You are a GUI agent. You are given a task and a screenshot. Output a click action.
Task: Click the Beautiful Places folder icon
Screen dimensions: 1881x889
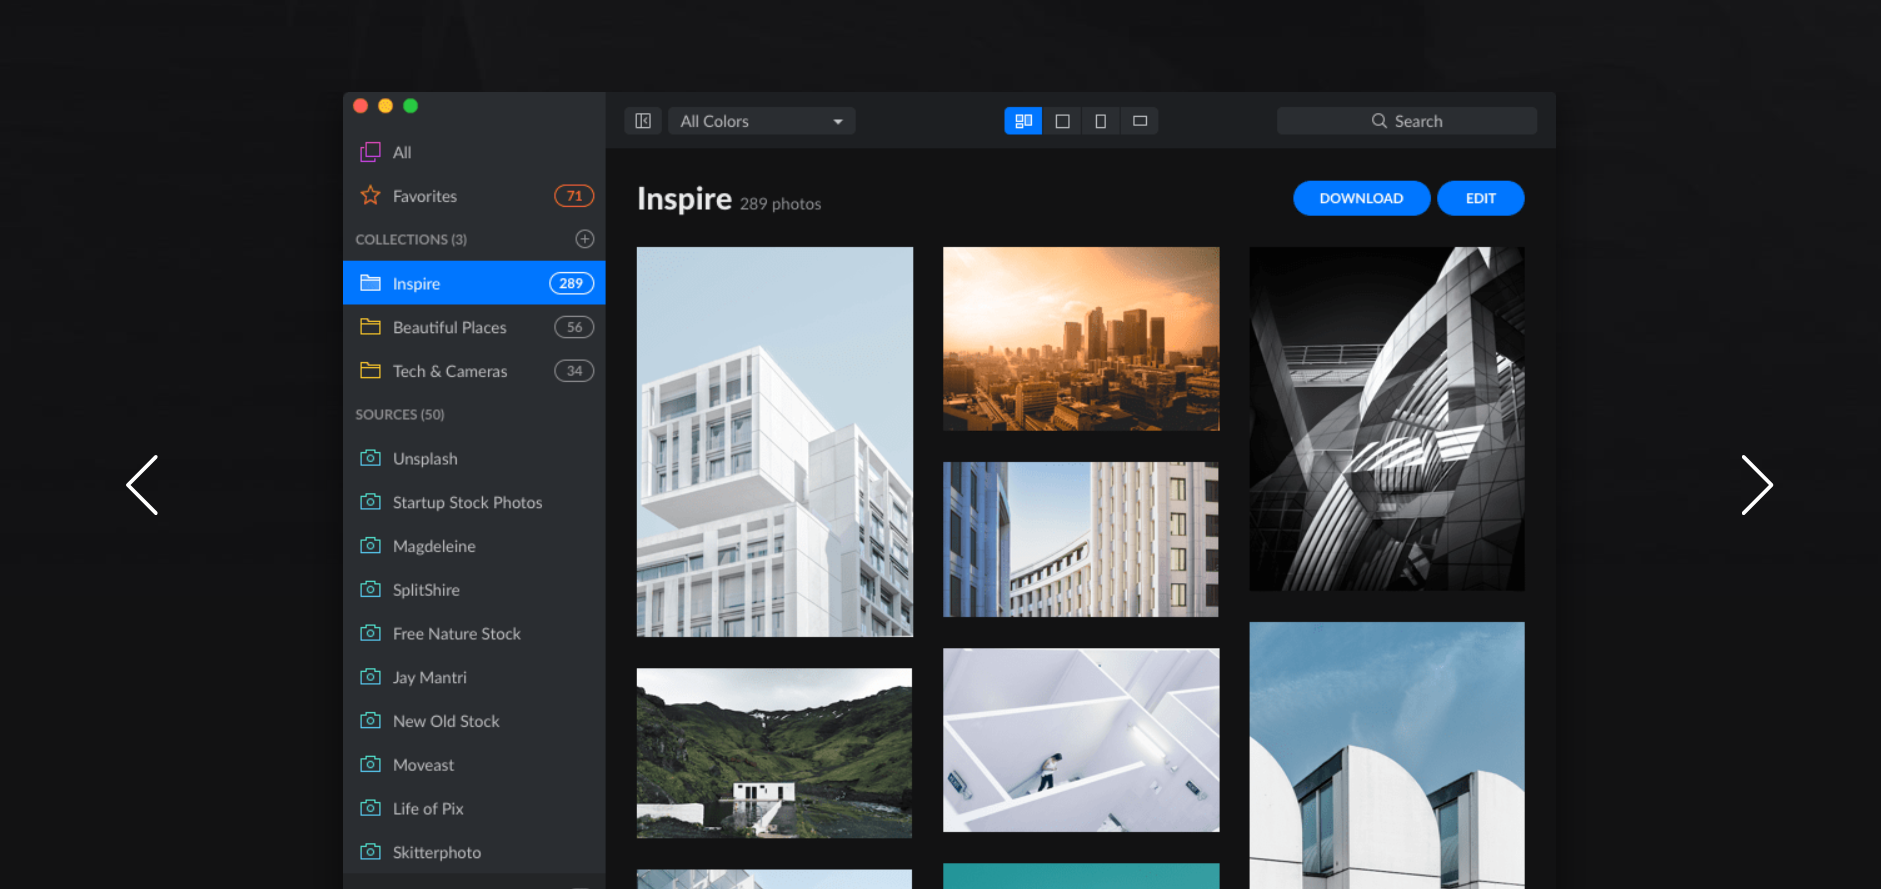370,327
